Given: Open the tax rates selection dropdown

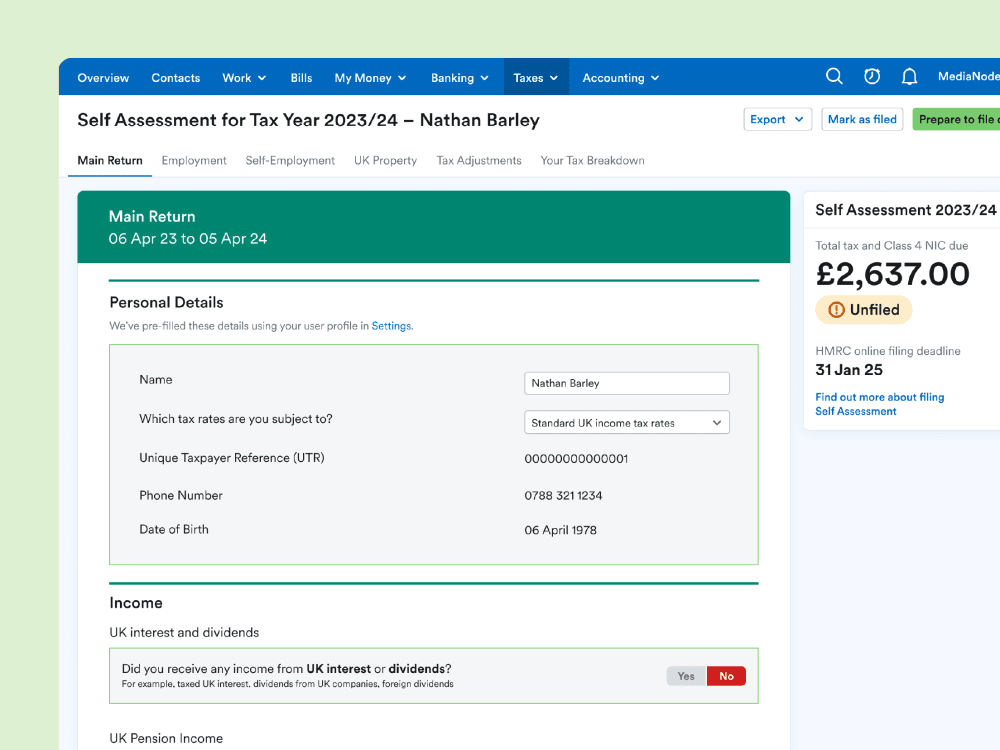Looking at the screenshot, I should coord(626,422).
